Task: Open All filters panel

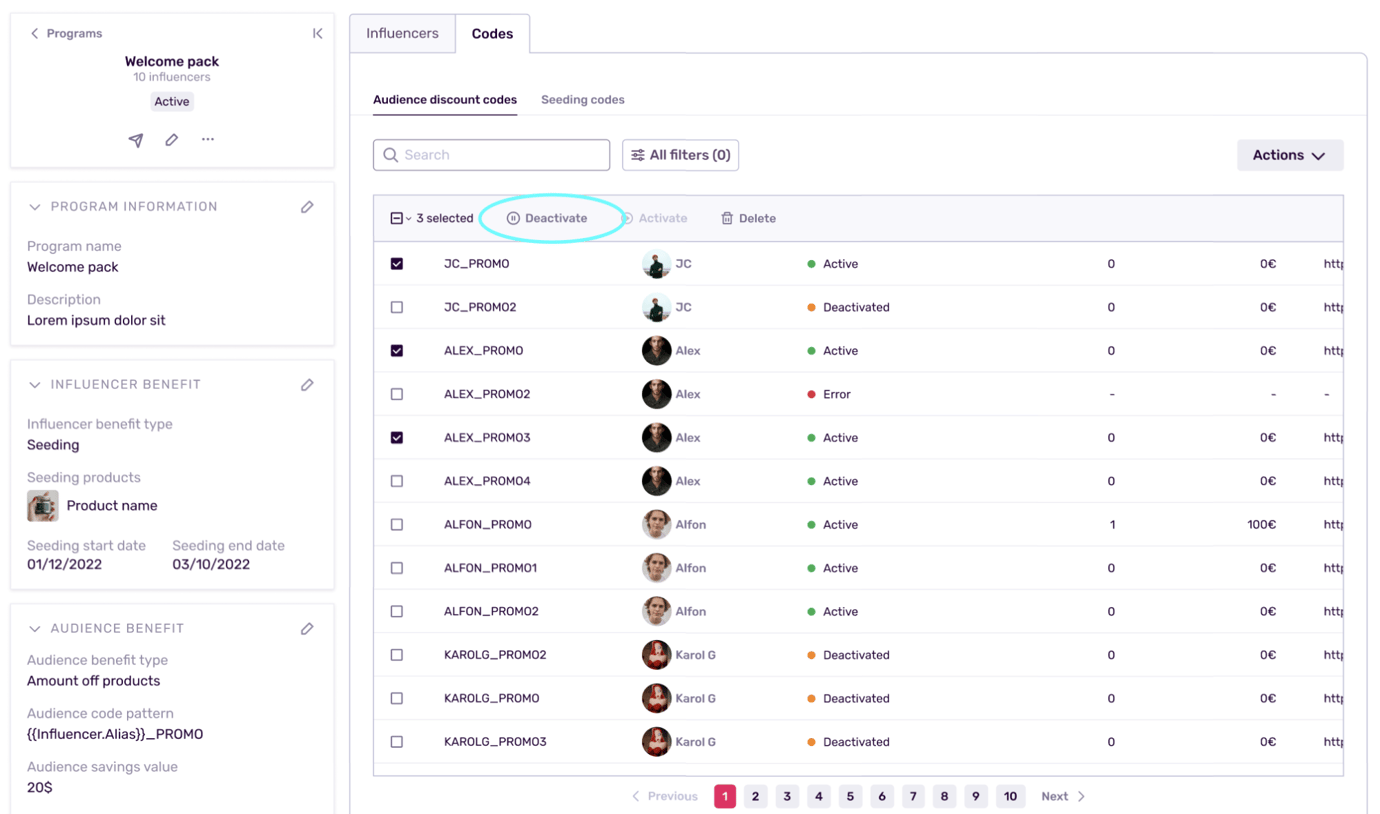Action: click(680, 155)
